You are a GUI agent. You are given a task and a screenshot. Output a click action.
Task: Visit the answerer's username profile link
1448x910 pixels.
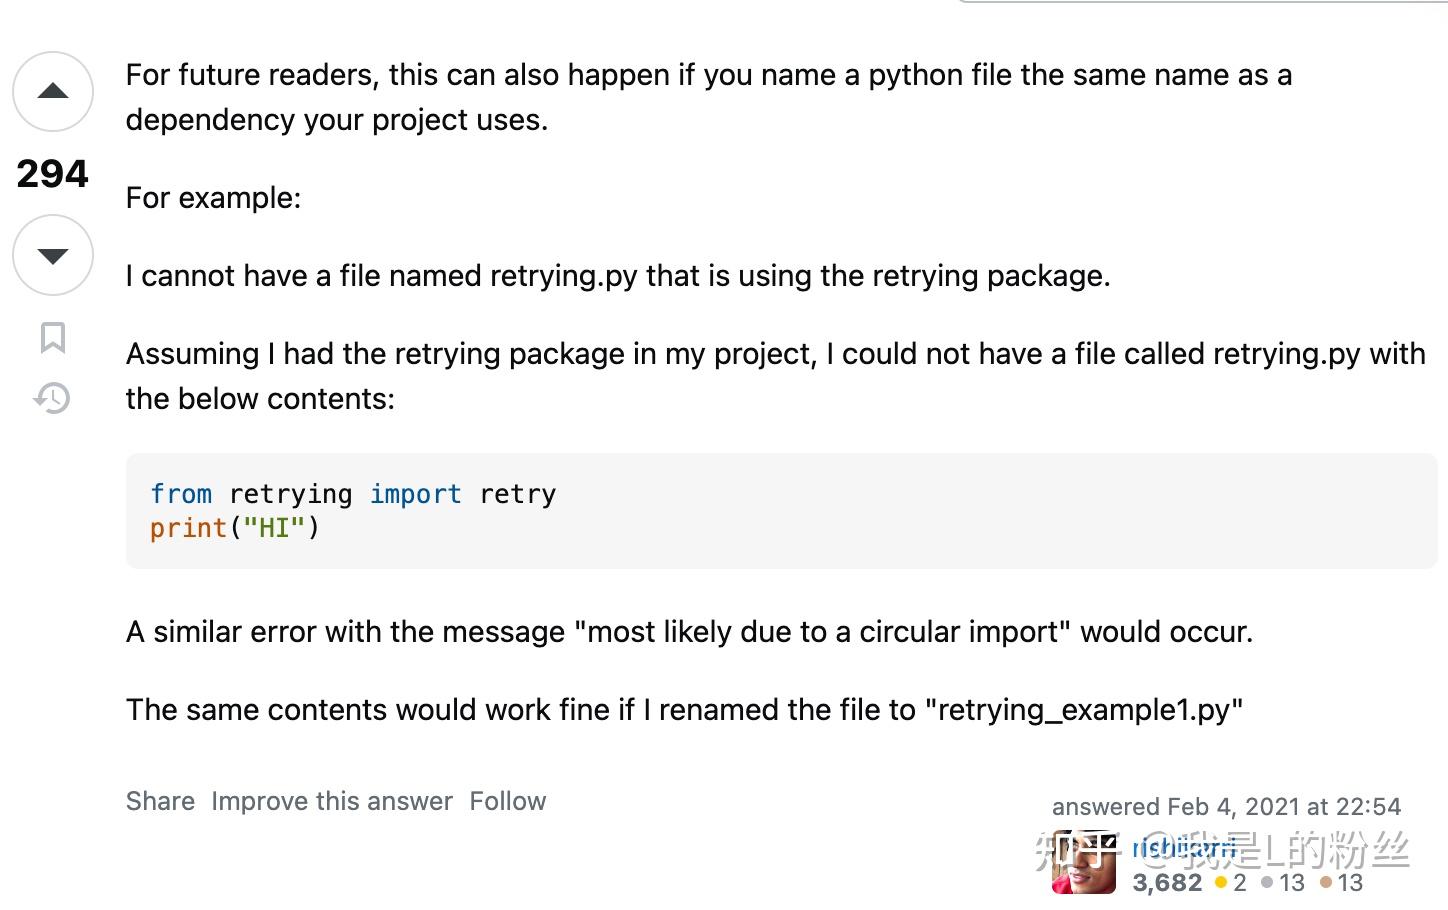pyautogui.click(x=1184, y=849)
